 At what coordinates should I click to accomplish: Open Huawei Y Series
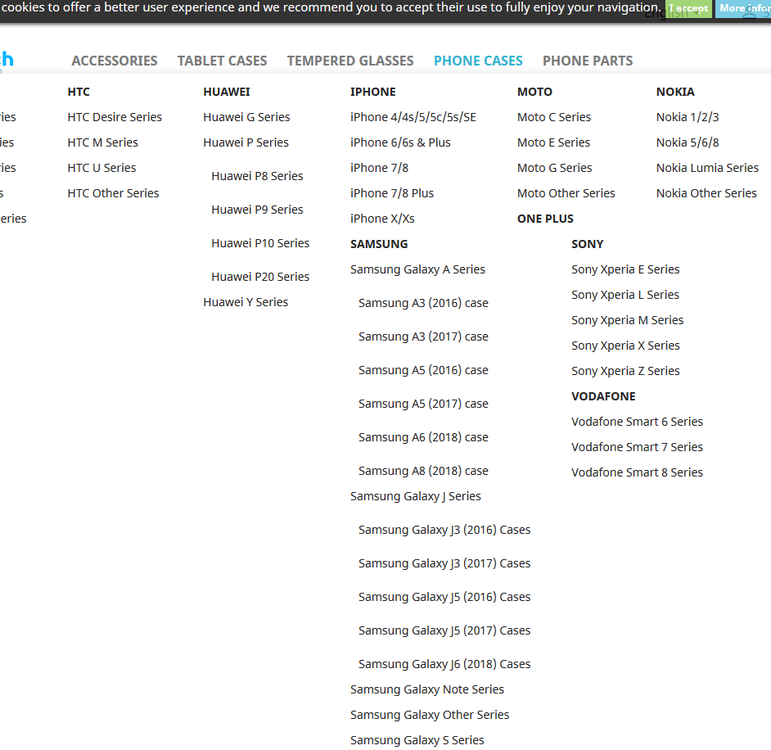pyautogui.click(x=245, y=302)
